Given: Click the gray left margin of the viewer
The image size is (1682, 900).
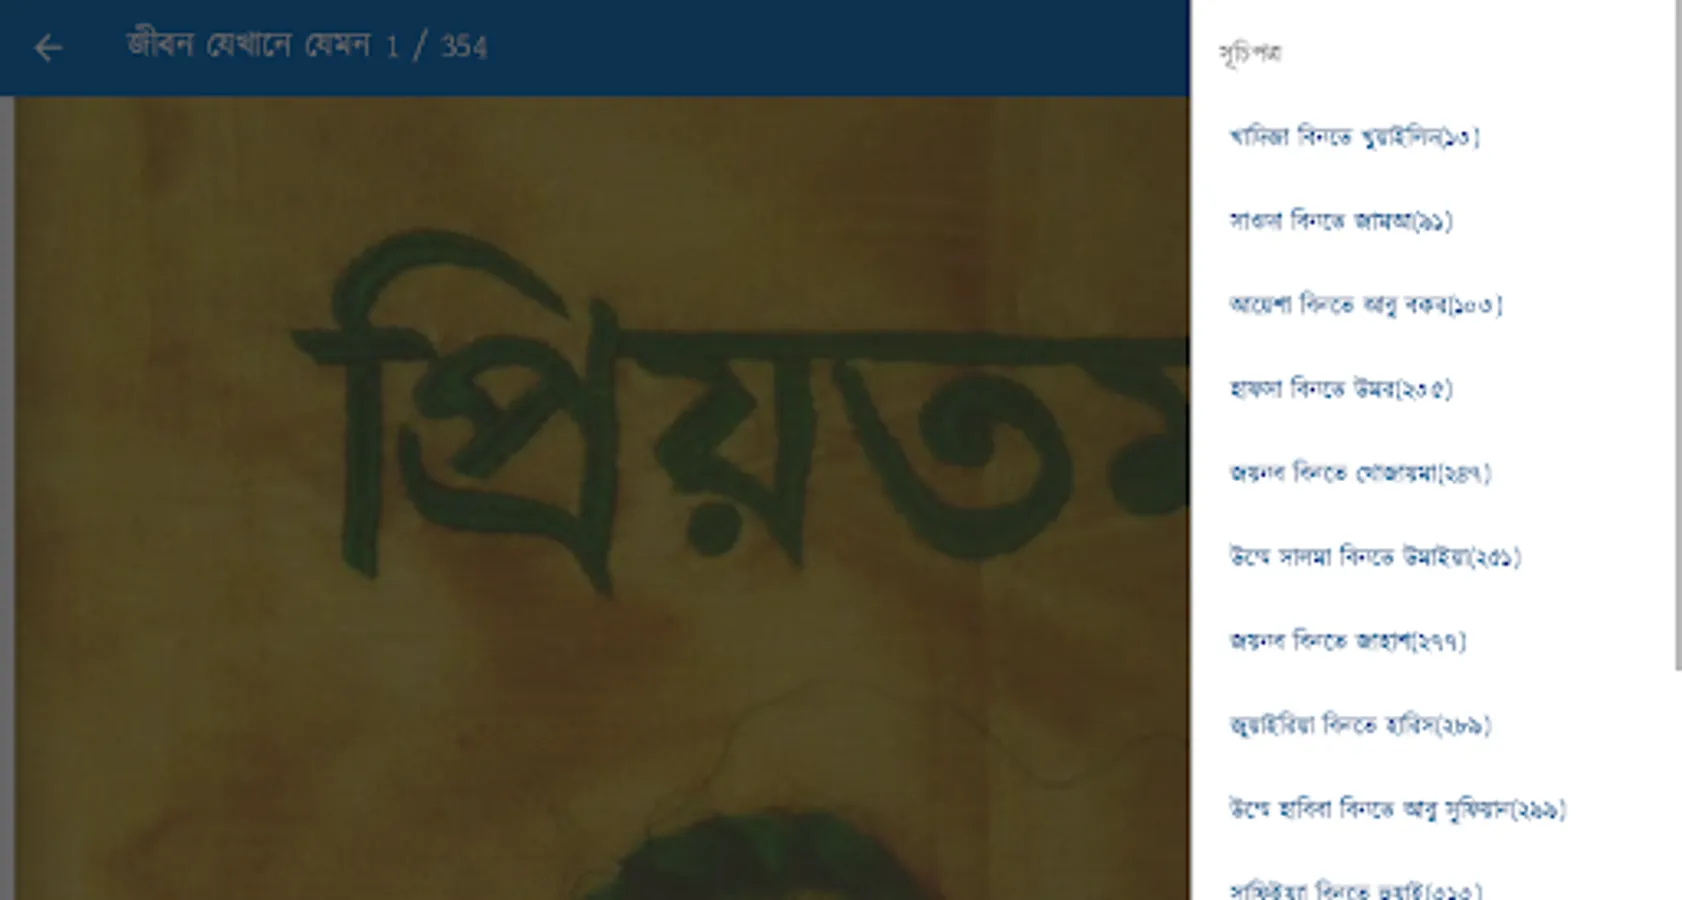Looking at the screenshot, I should (6, 498).
